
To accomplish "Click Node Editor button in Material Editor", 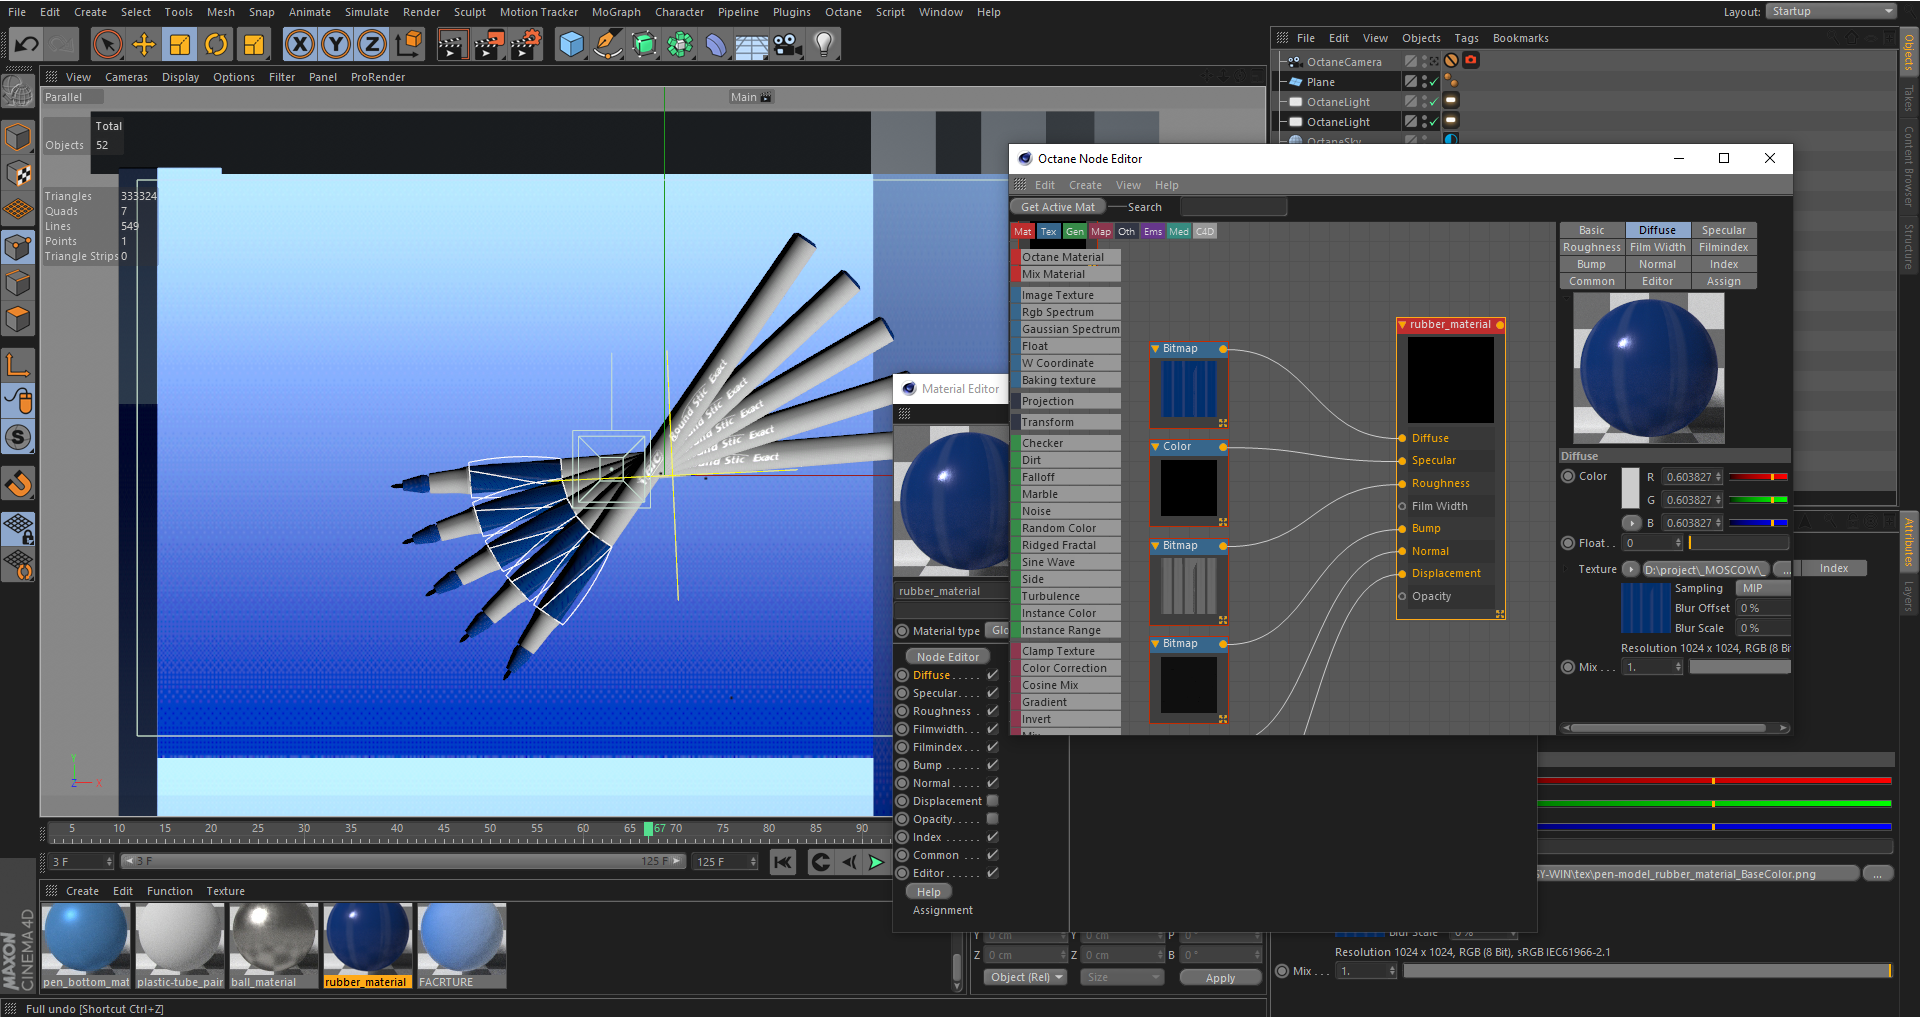I will pos(948,657).
